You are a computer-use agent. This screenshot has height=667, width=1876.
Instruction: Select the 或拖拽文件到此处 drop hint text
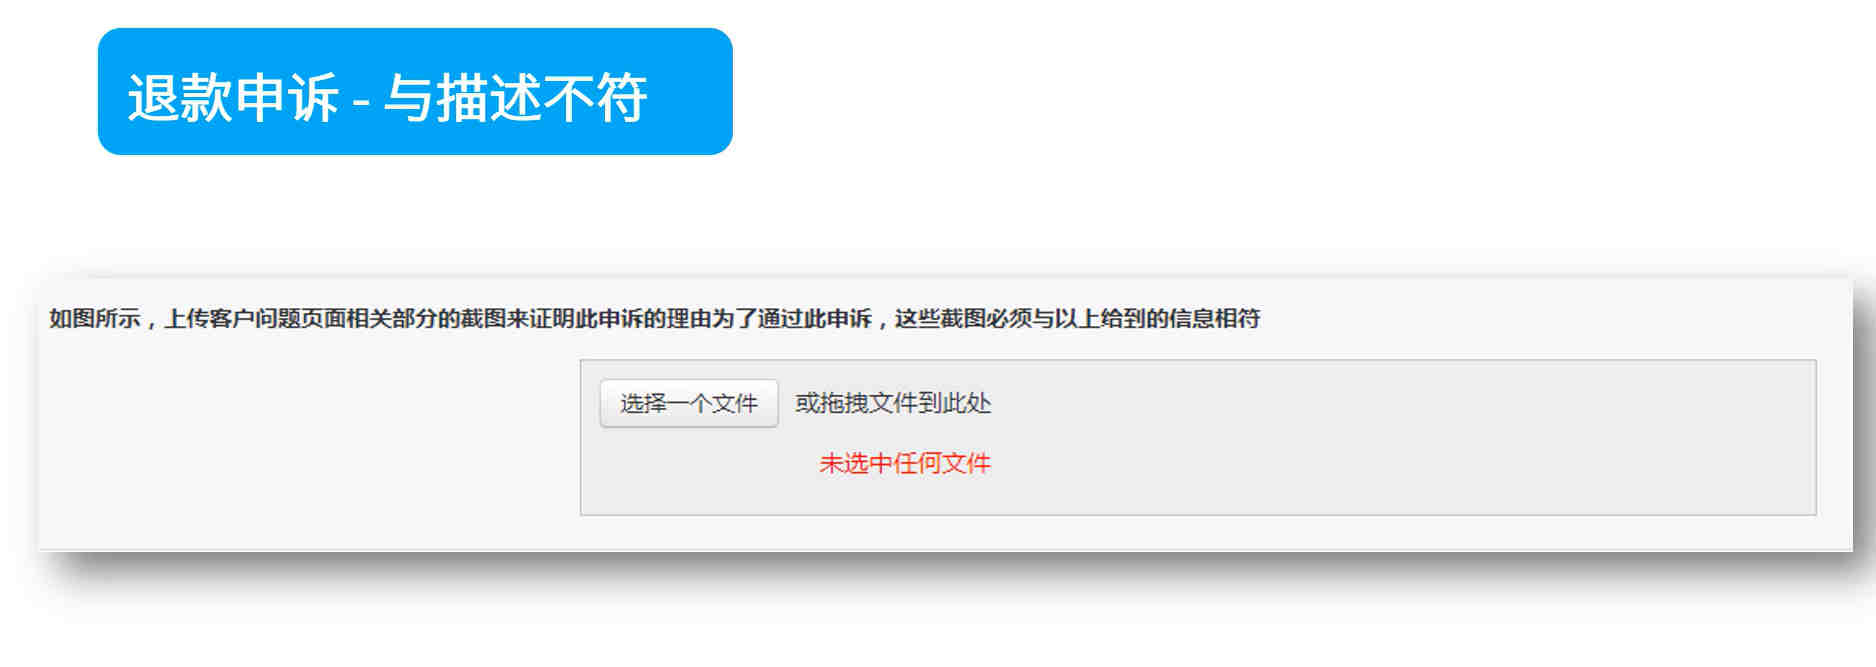pyautogui.click(x=893, y=403)
